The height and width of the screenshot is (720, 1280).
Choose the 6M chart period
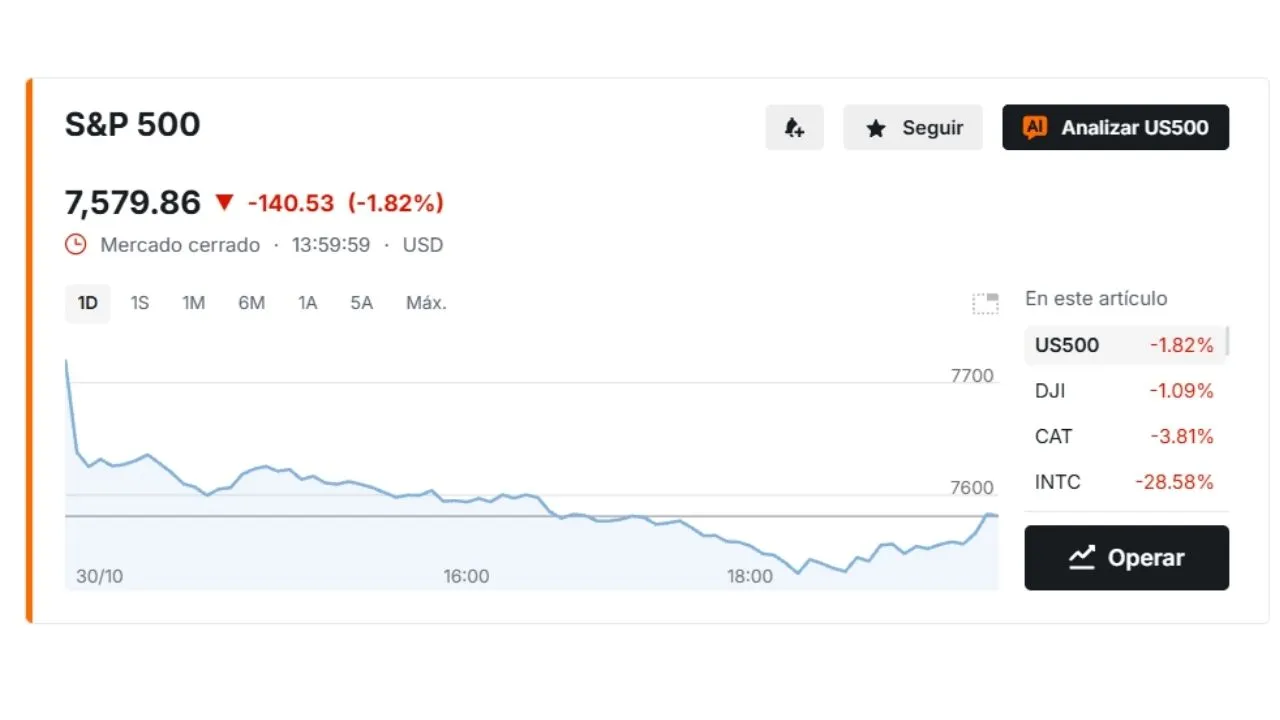[251, 303]
